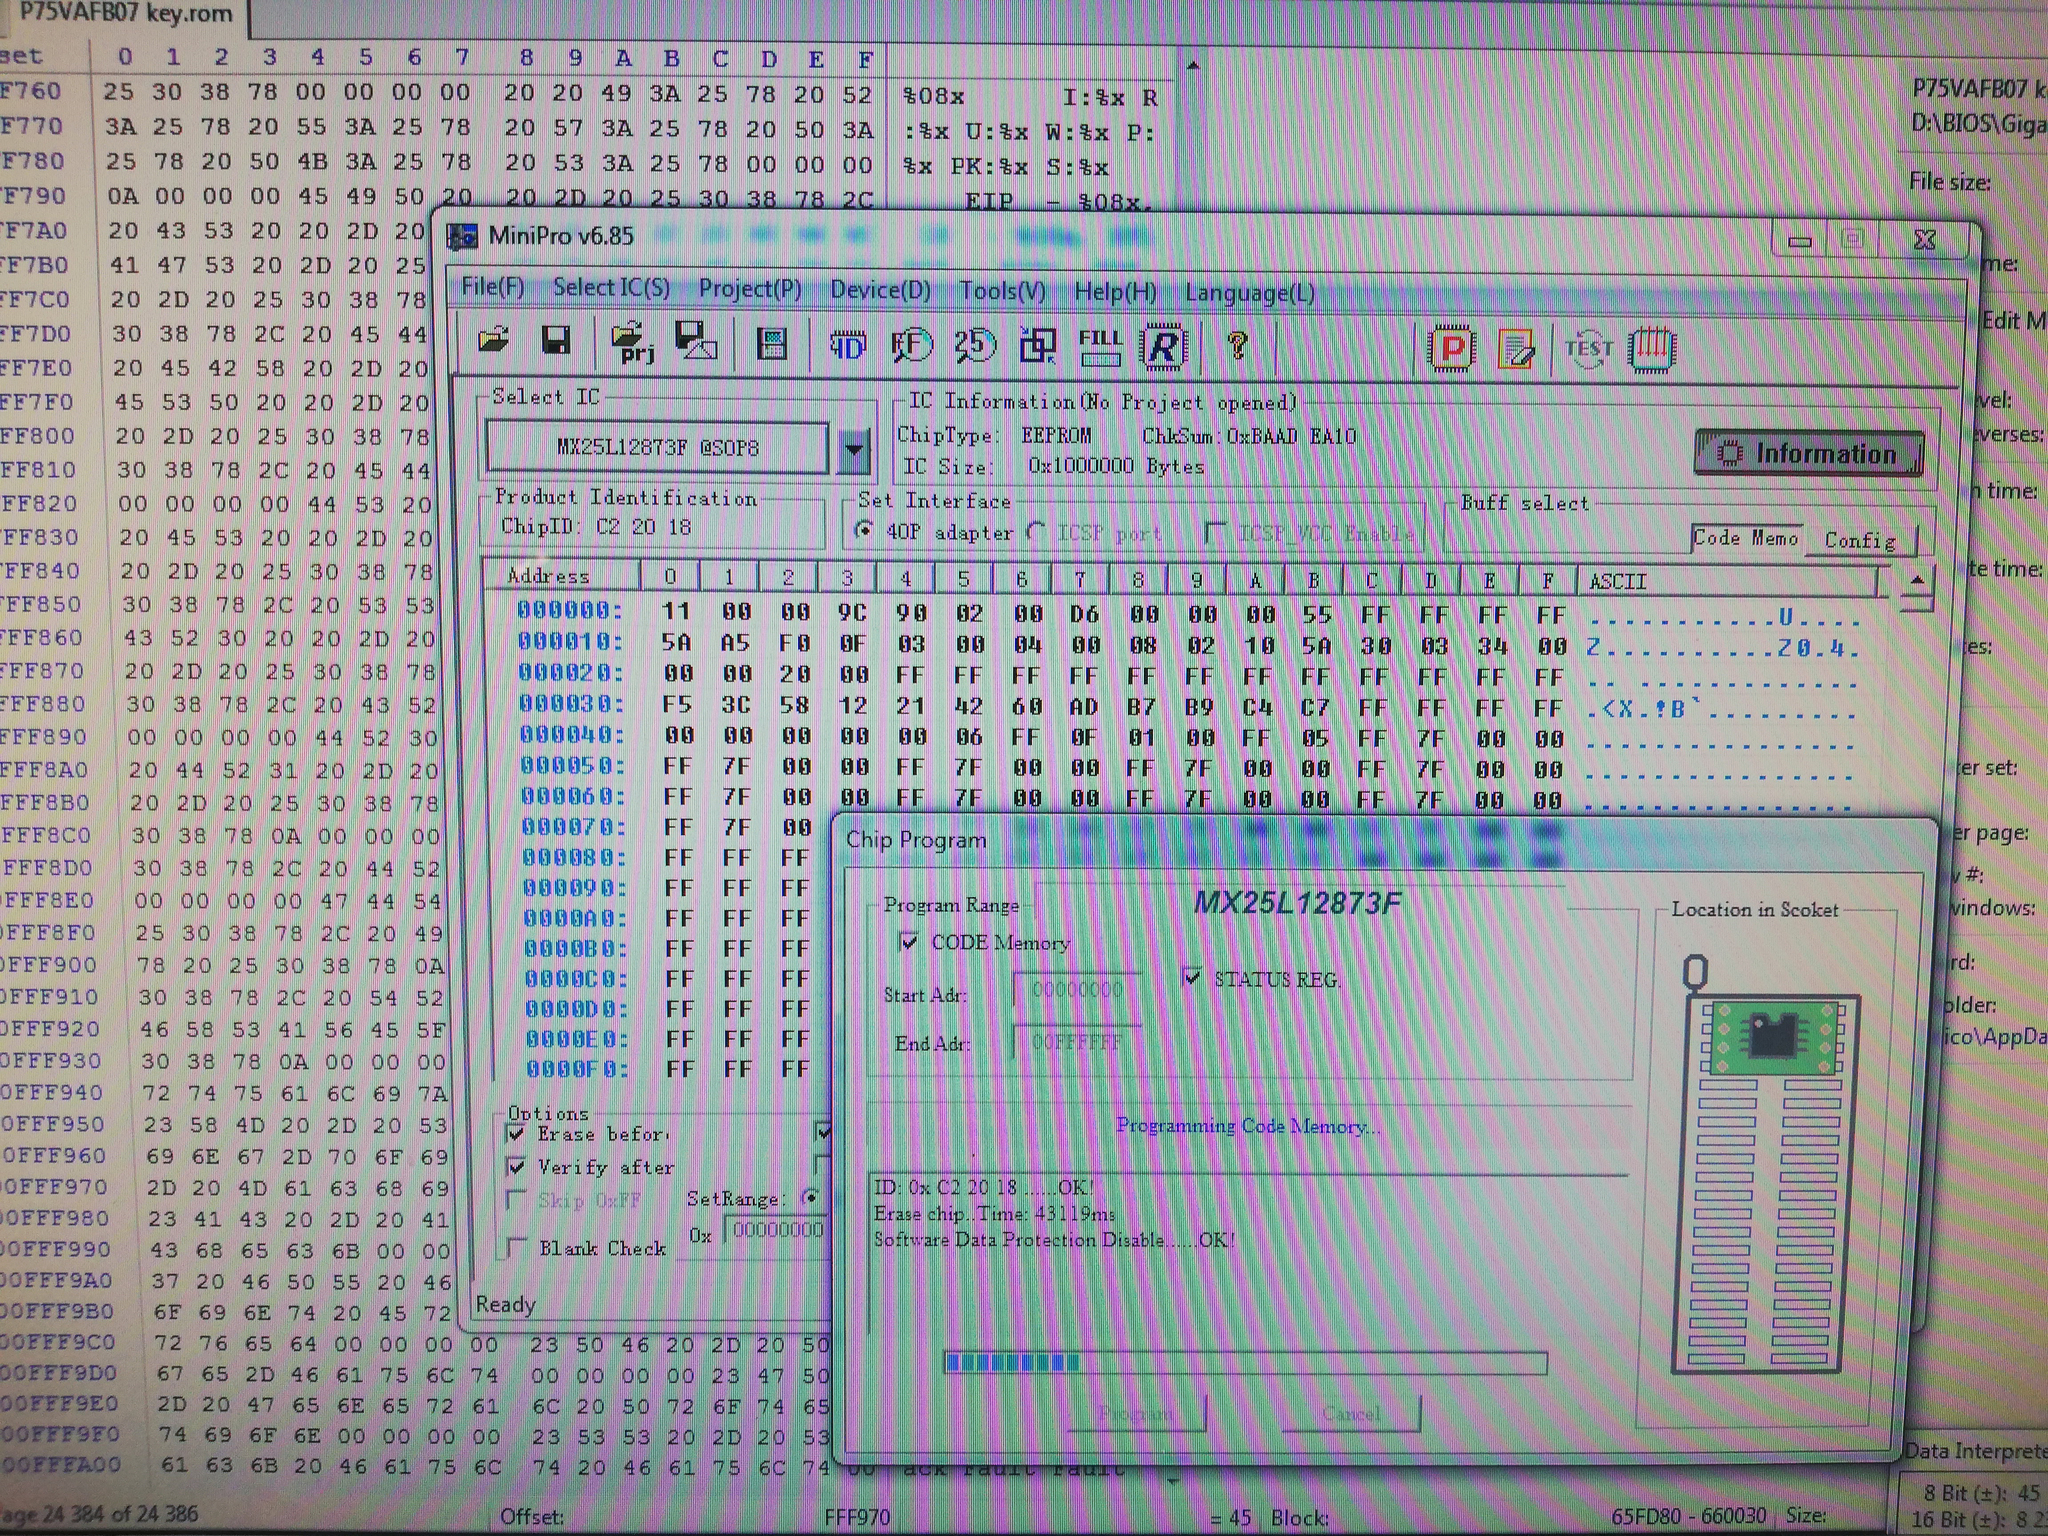The height and width of the screenshot is (1536, 2048).
Task: Open the Select IC(S) menu
Action: [x=611, y=288]
